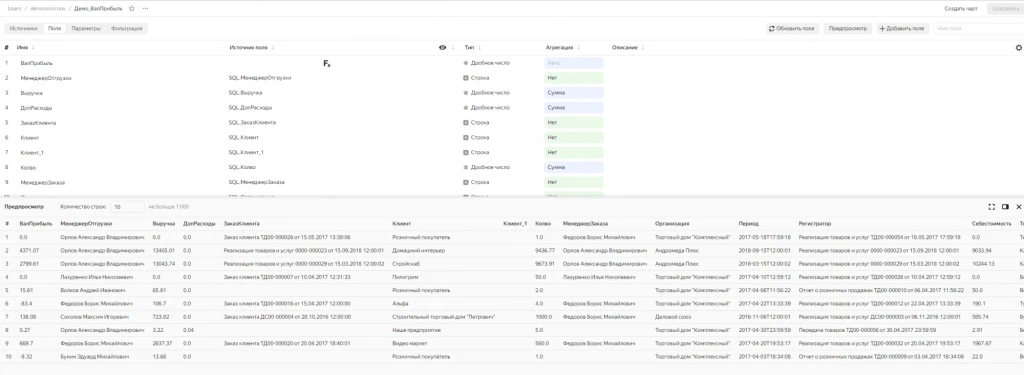This screenshot has width=1024, height=375.
Task: Click the Fx formula icon for ВалПрибыль
Action: [x=327, y=63]
